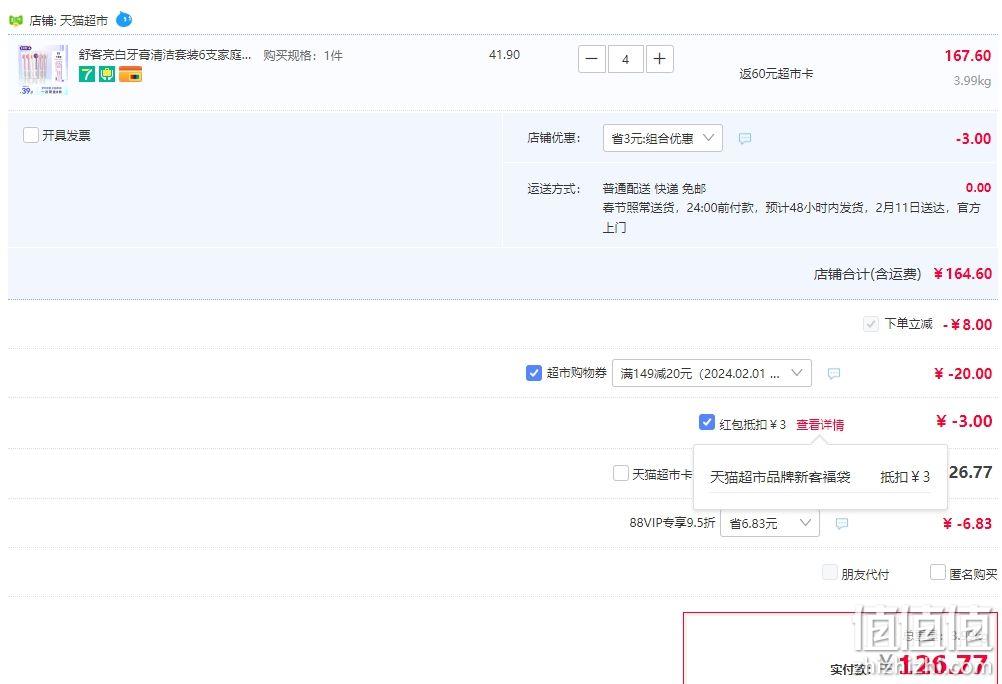Click the comment icon beside store discount dropdown
The width and height of the screenshot is (1002, 684).
pos(745,138)
